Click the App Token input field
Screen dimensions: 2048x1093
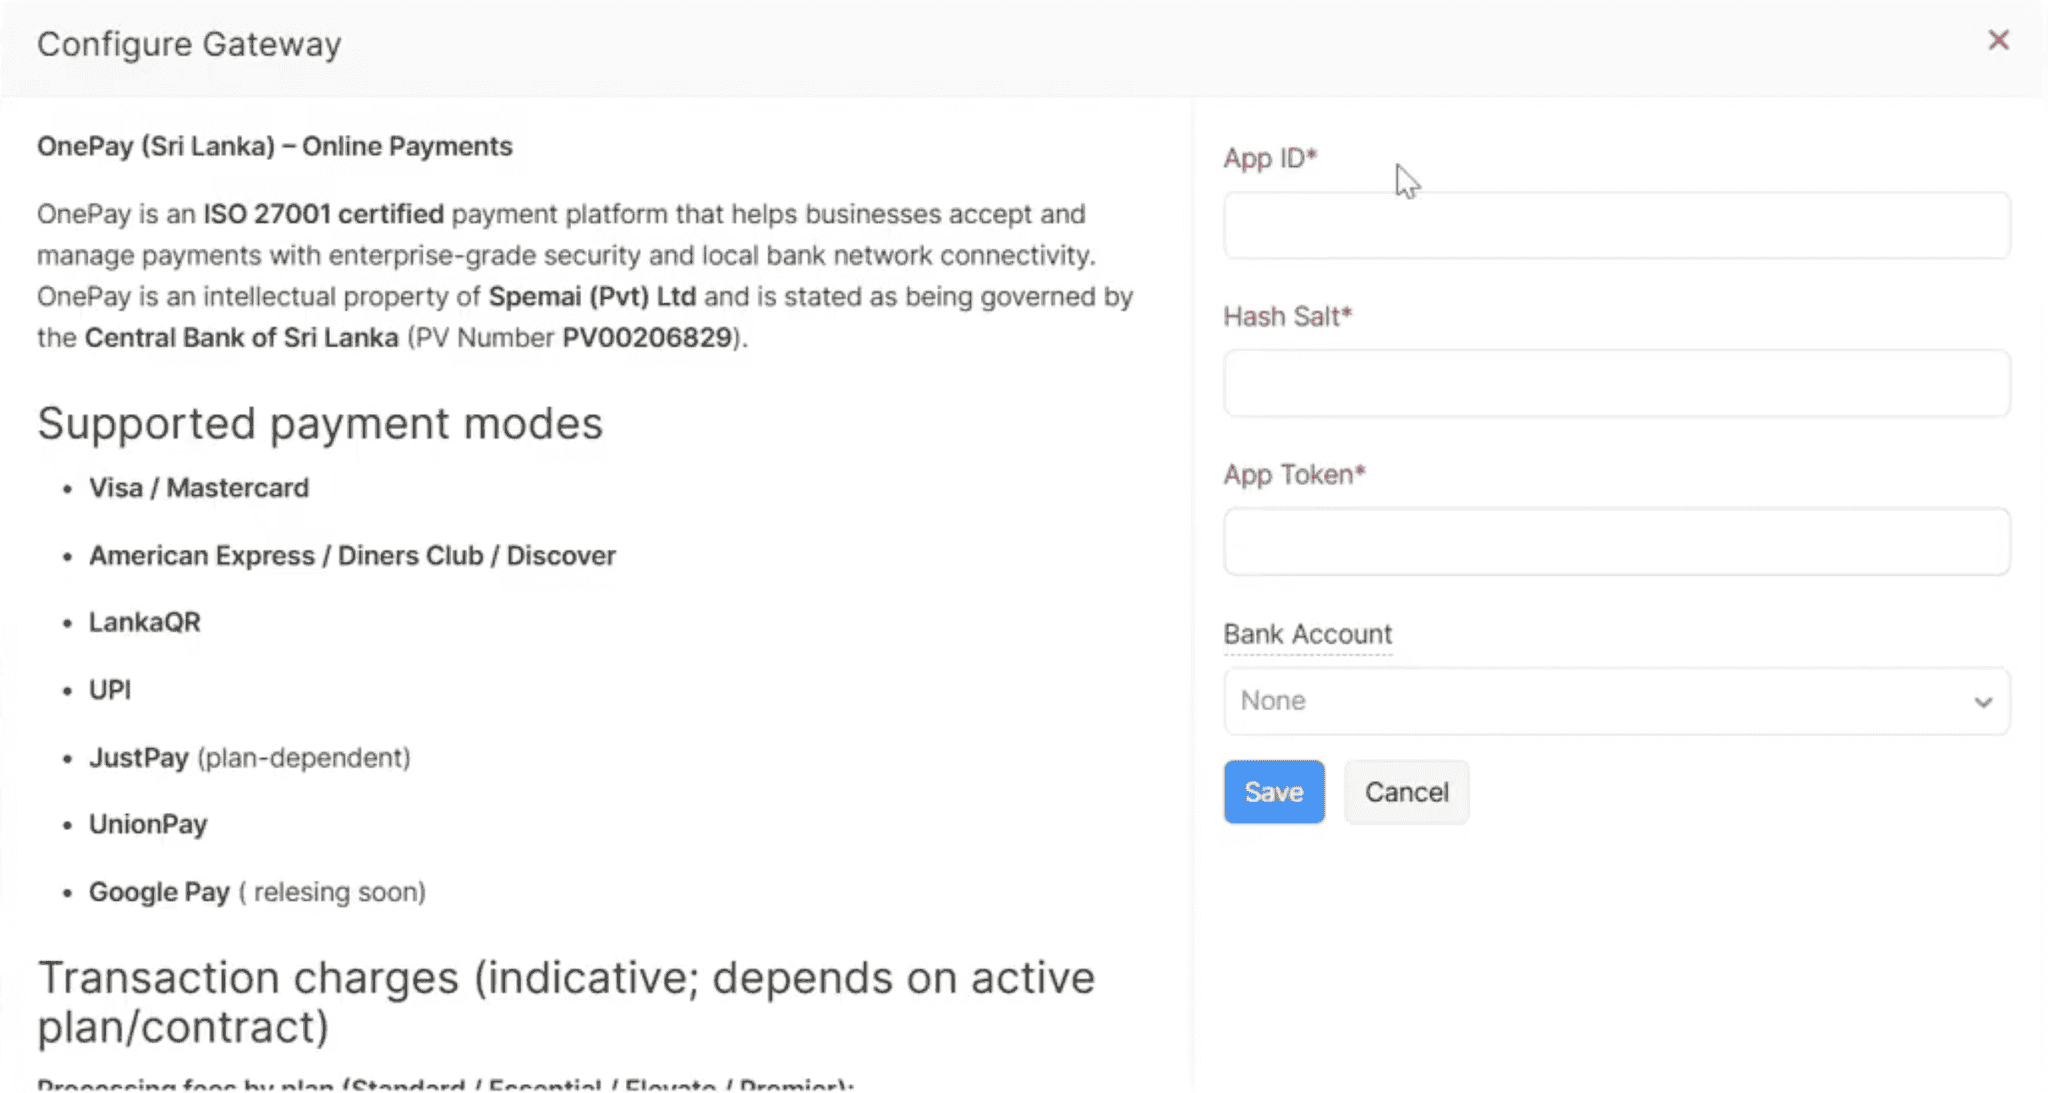point(1616,542)
